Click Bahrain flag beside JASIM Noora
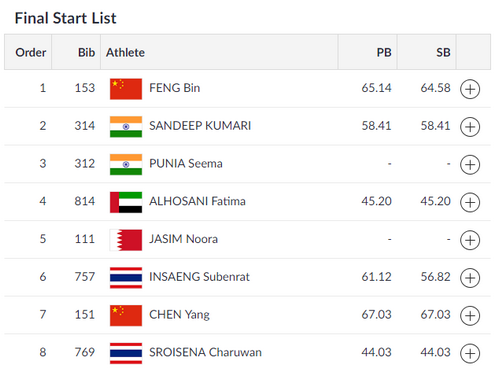Viewport: 498px width, 380px height. (126, 240)
